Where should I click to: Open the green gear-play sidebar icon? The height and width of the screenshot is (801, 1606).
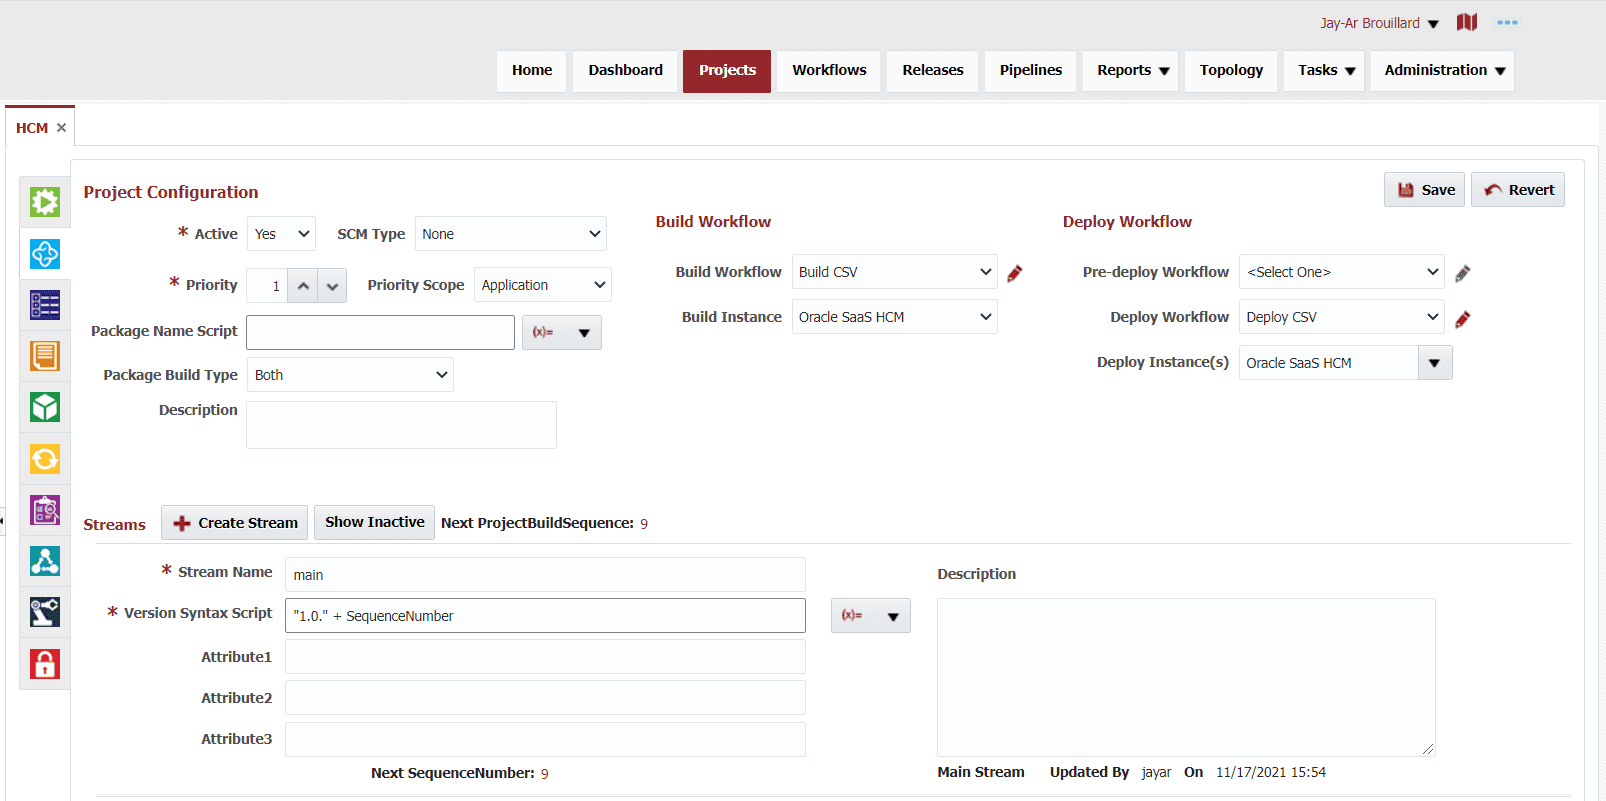tap(45, 202)
